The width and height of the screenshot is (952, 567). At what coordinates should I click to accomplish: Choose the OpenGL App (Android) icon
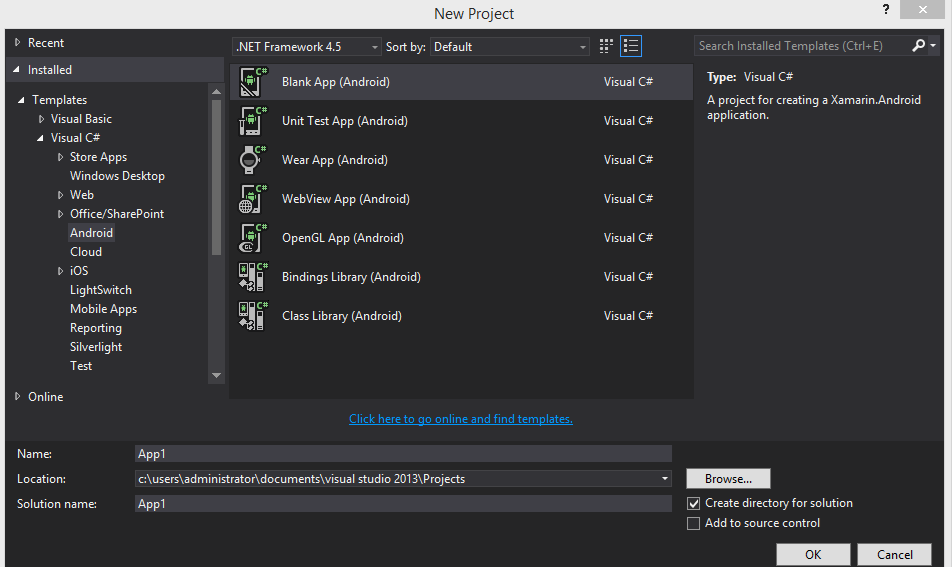tap(253, 238)
